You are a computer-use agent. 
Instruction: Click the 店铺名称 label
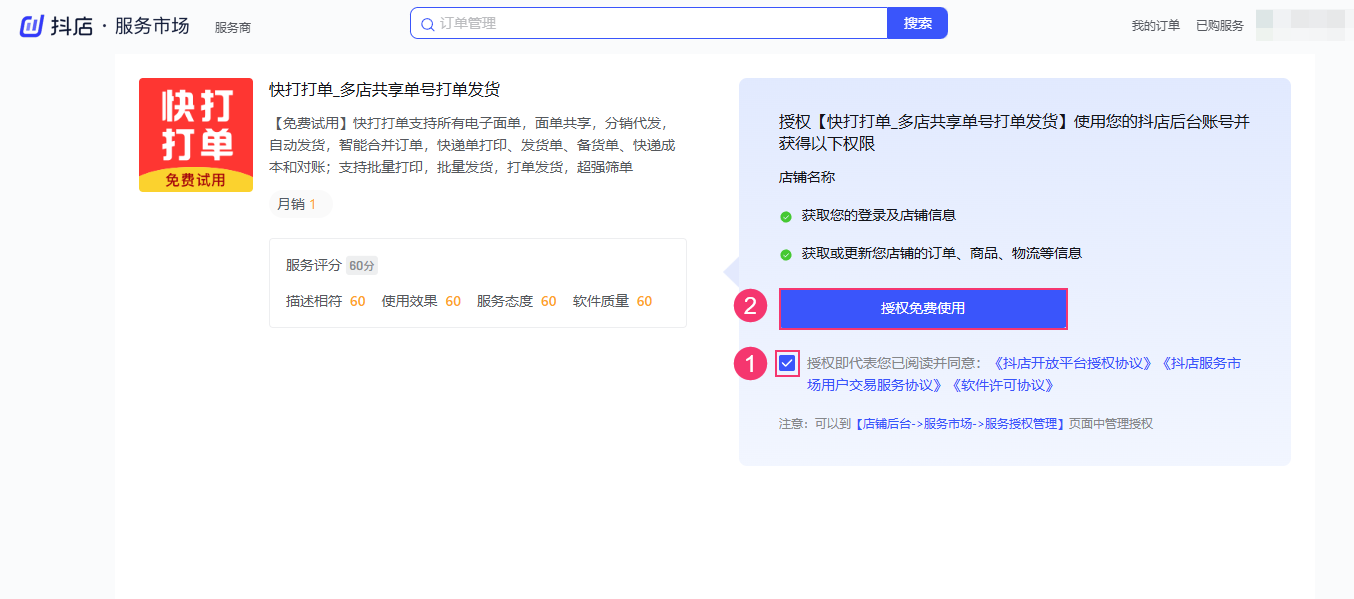[x=807, y=177]
